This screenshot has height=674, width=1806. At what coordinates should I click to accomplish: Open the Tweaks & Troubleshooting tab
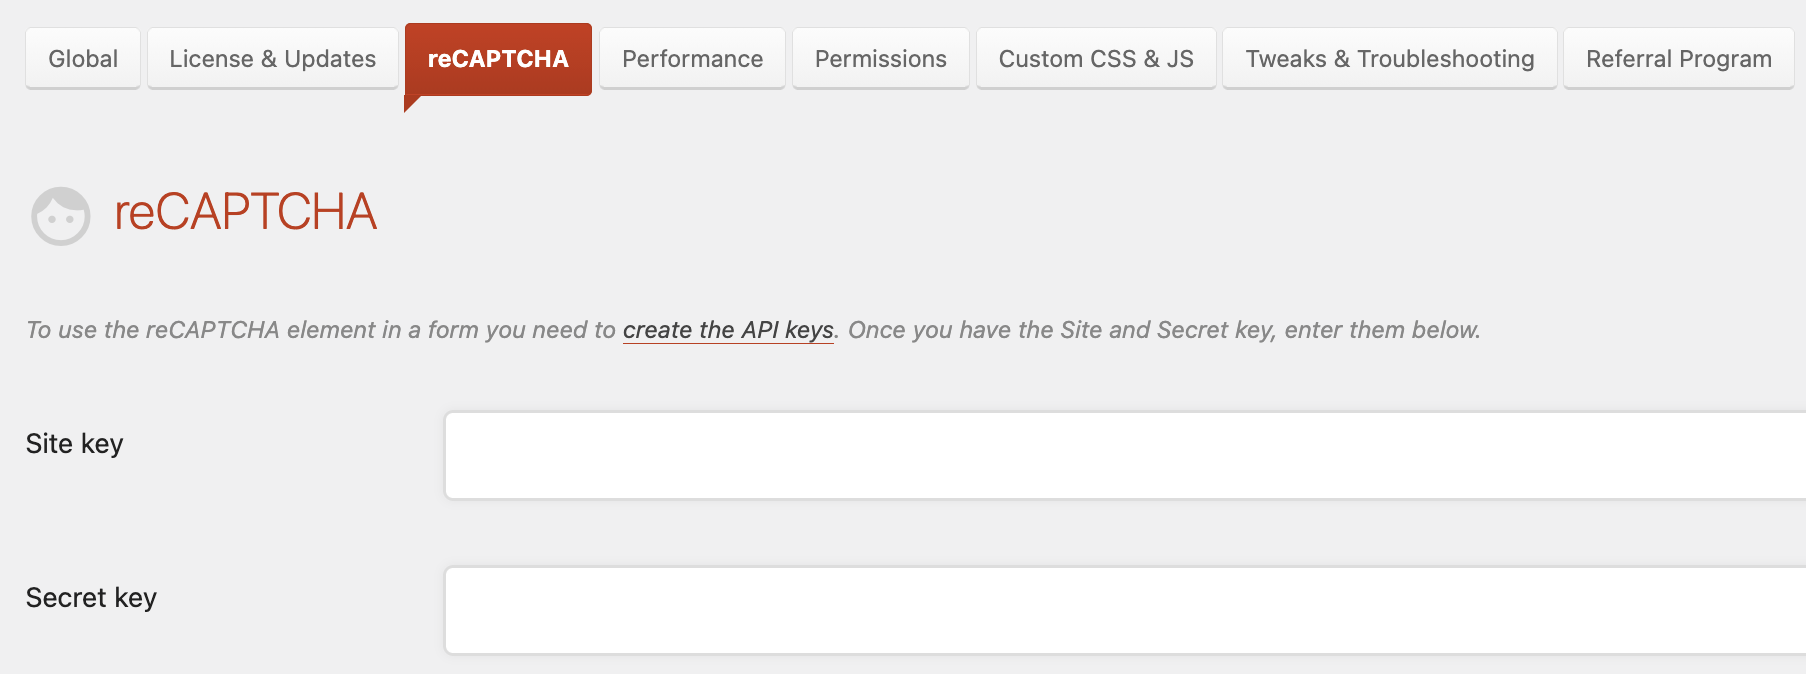[1389, 59]
